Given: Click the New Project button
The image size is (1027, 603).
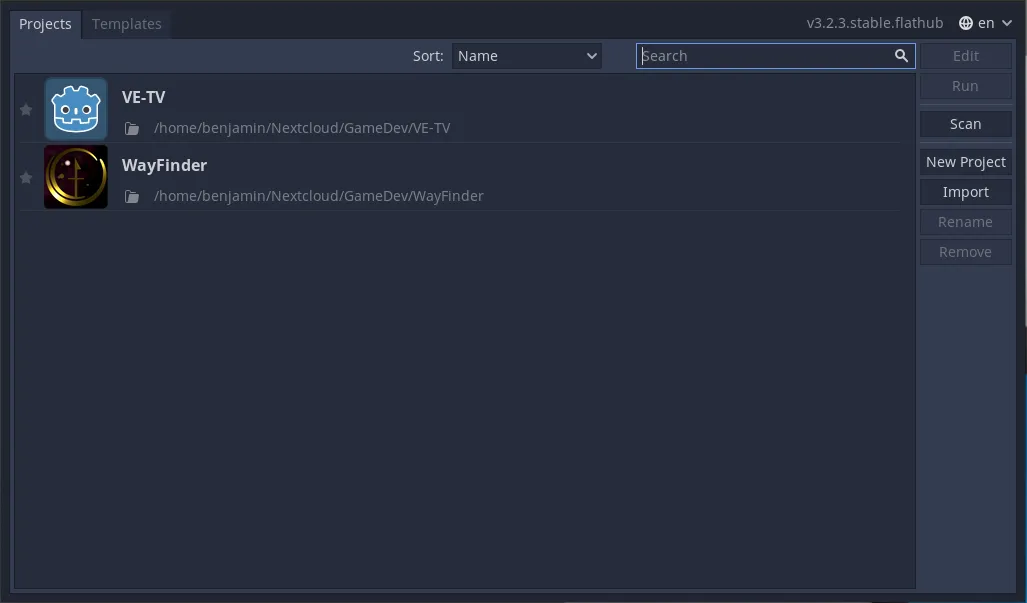Looking at the screenshot, I should [965, 161].
